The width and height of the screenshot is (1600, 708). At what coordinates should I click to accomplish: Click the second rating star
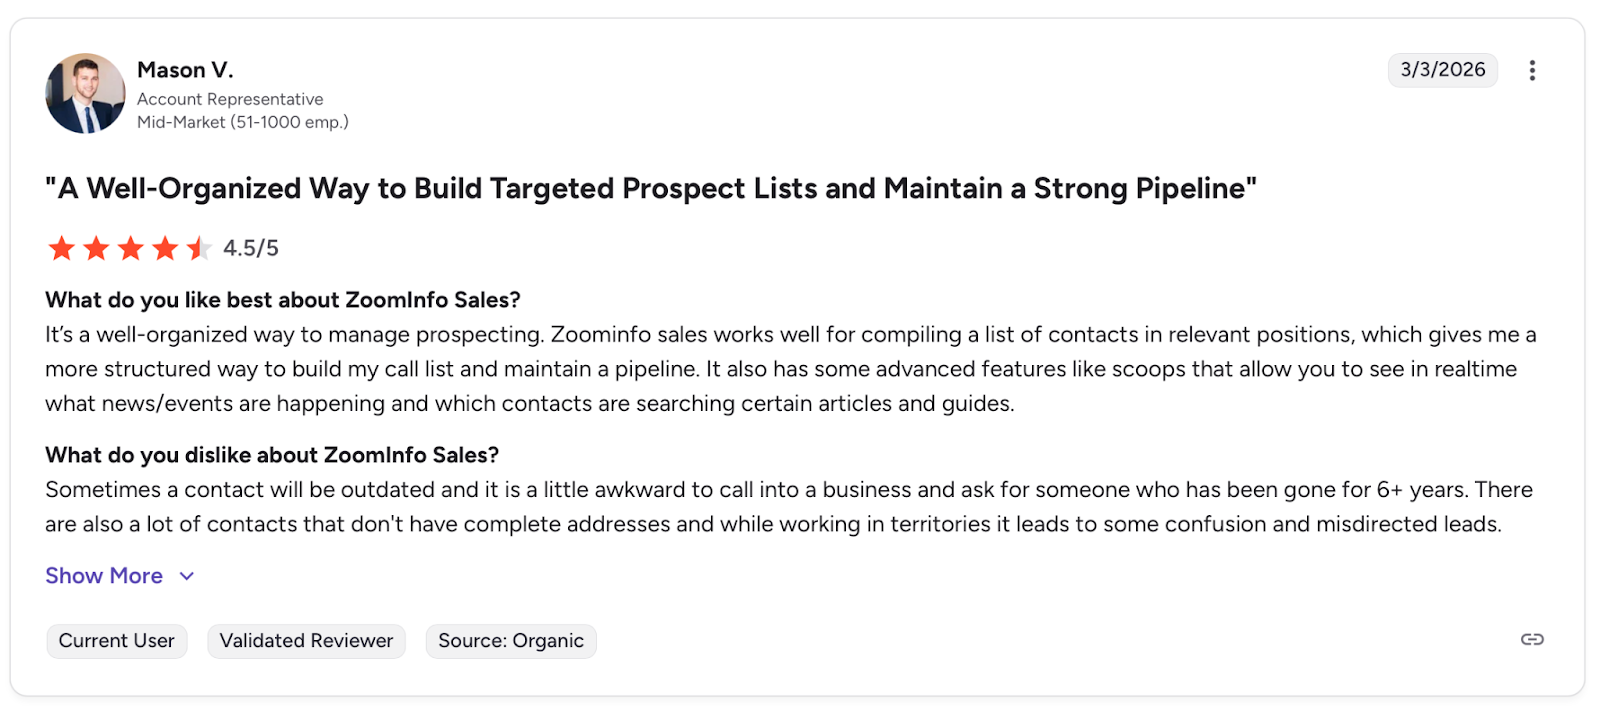[96, 248]
